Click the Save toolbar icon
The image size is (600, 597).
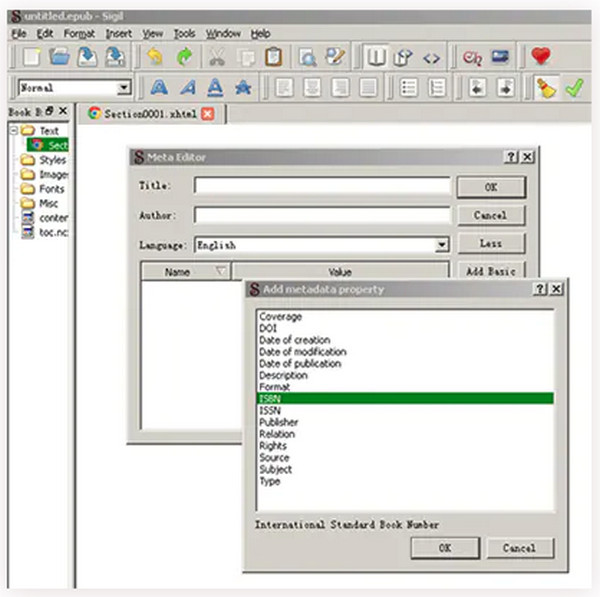(87, 57)
